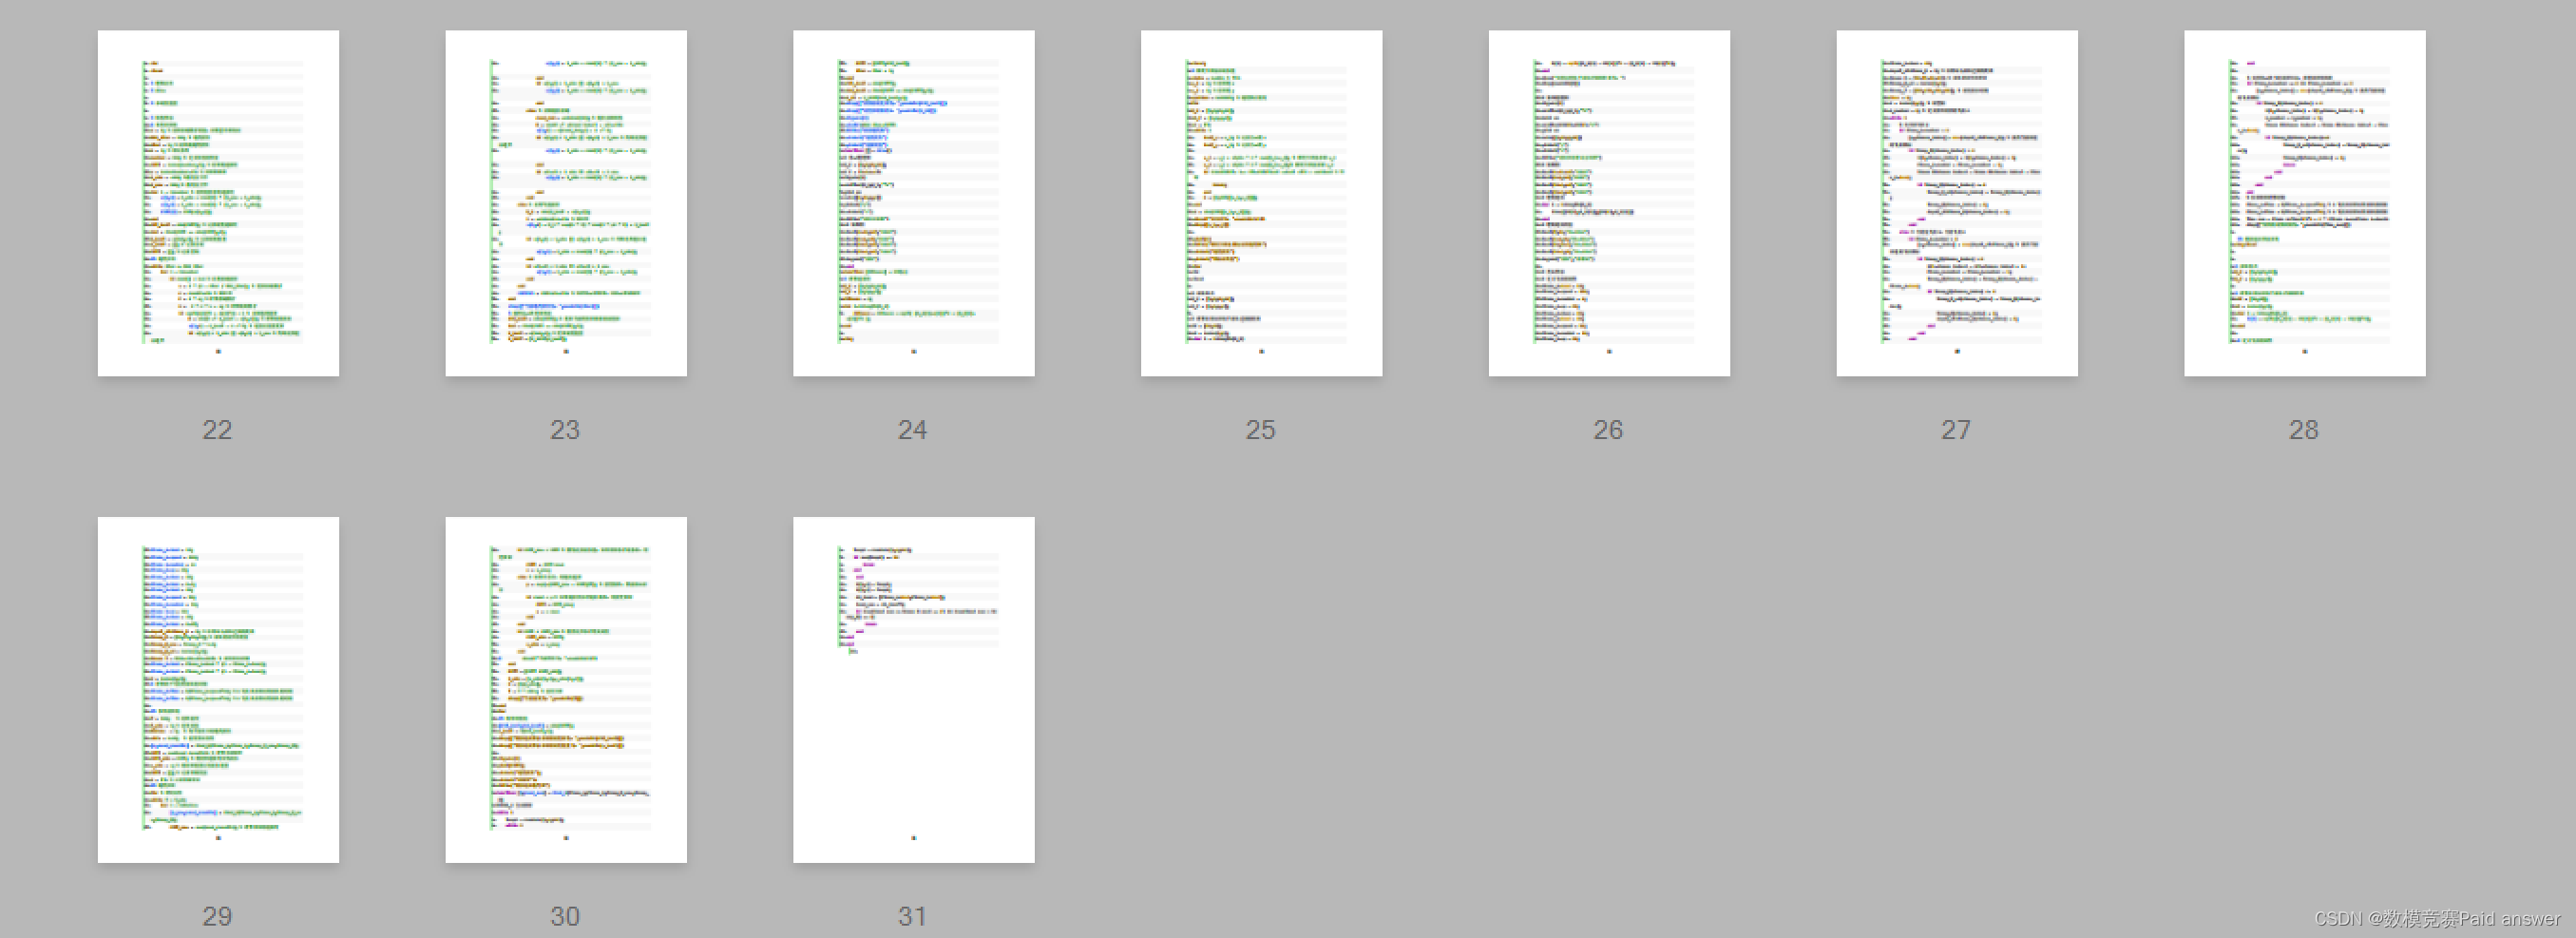The width and height of the screenshot is (2576, 938).
Task: Open page 28 thumbnail
Action: [x=2305, y=203]
